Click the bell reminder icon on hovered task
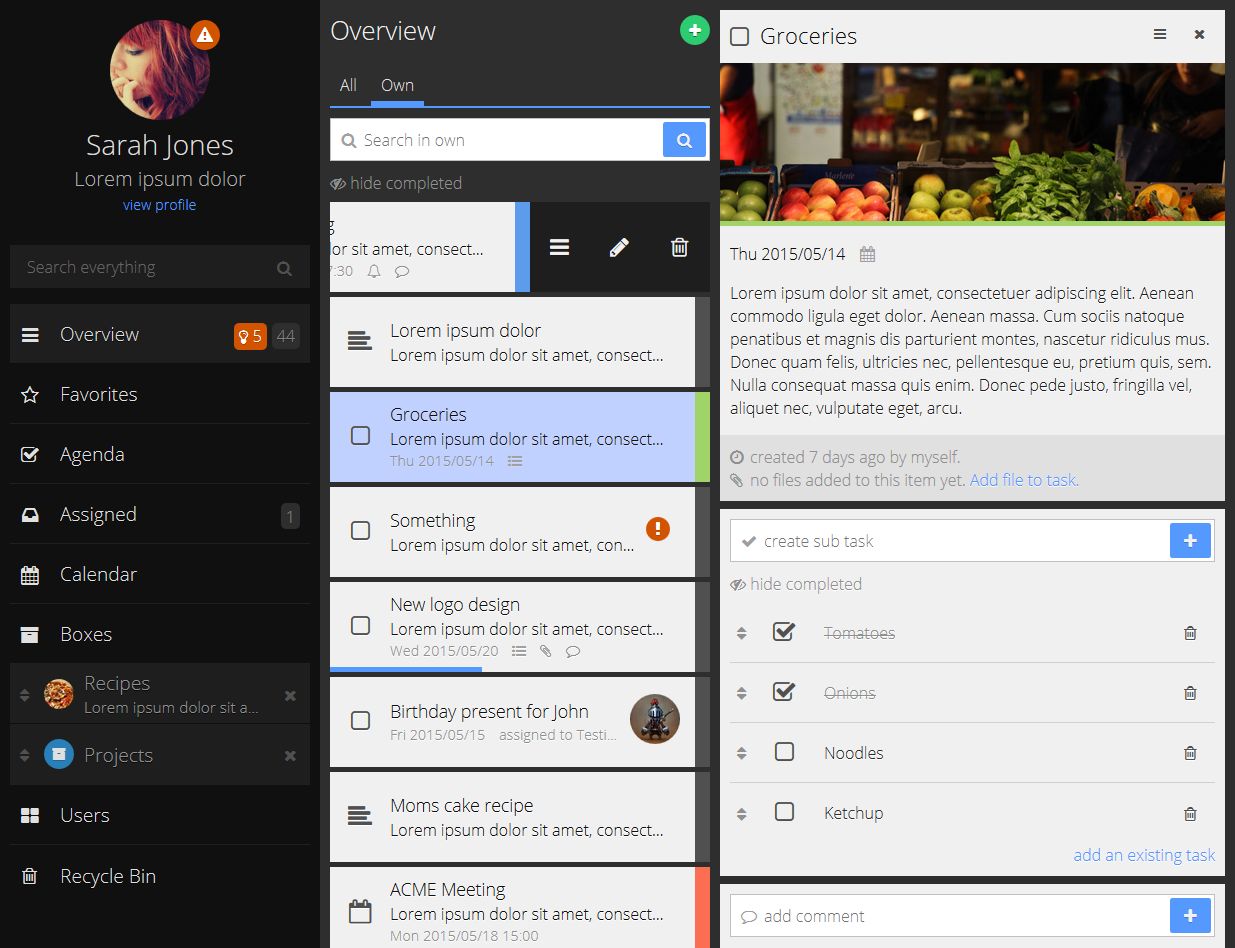1235x948 pixels. [x=374, y=270]
